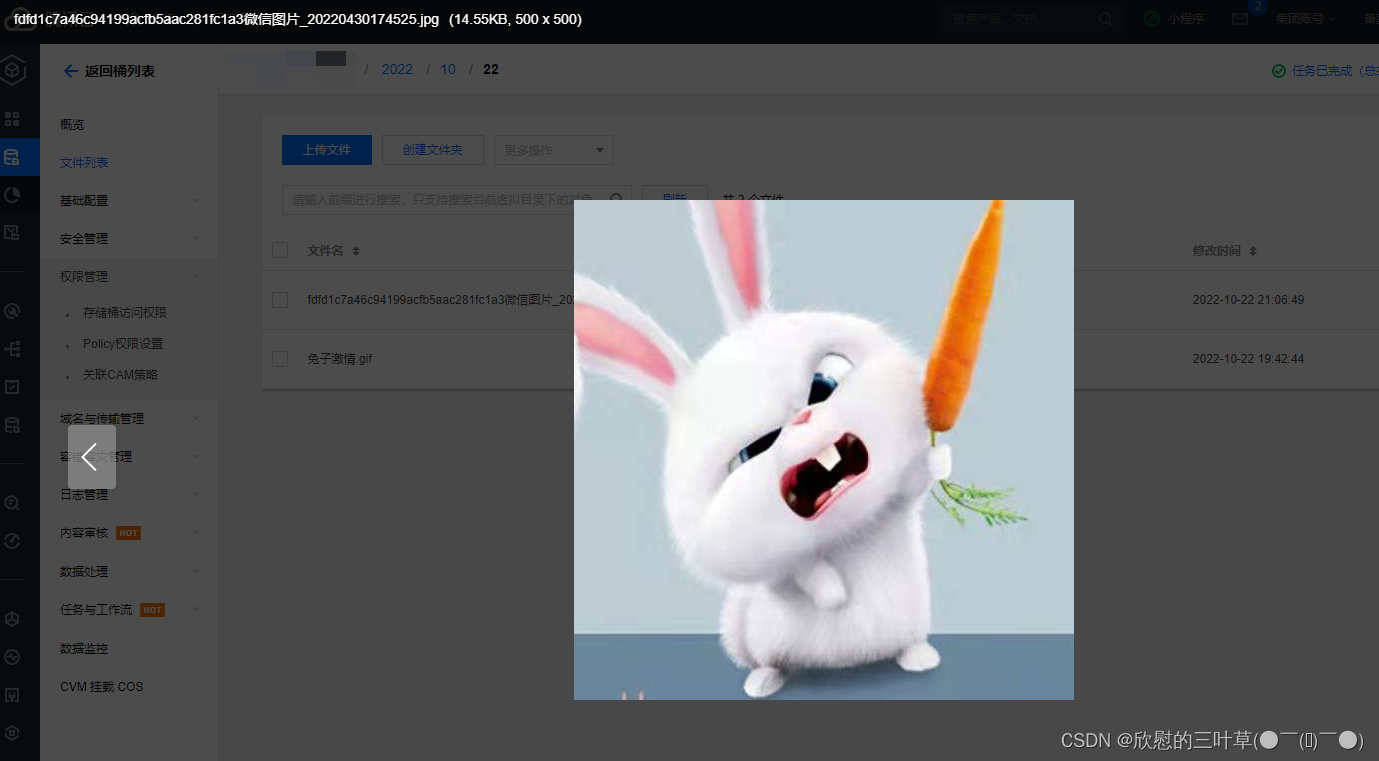Viewport: 1379px width, 761px height.
Task: Click the top bar search magnifier icon
Action: click(x=1105, y=19)
